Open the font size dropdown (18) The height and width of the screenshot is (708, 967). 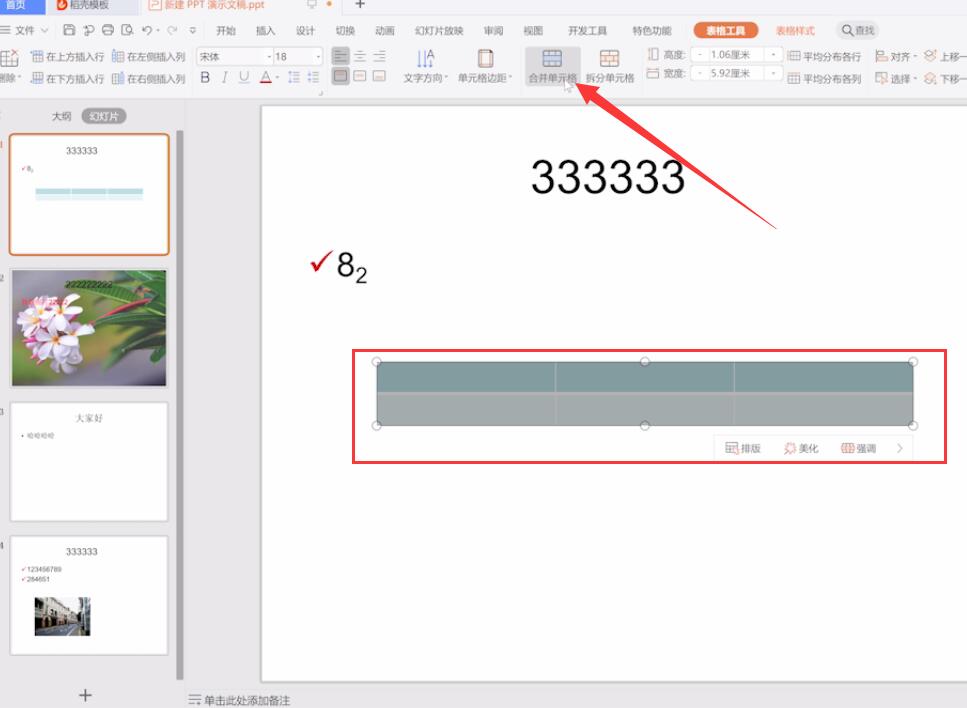pos(318,56)
